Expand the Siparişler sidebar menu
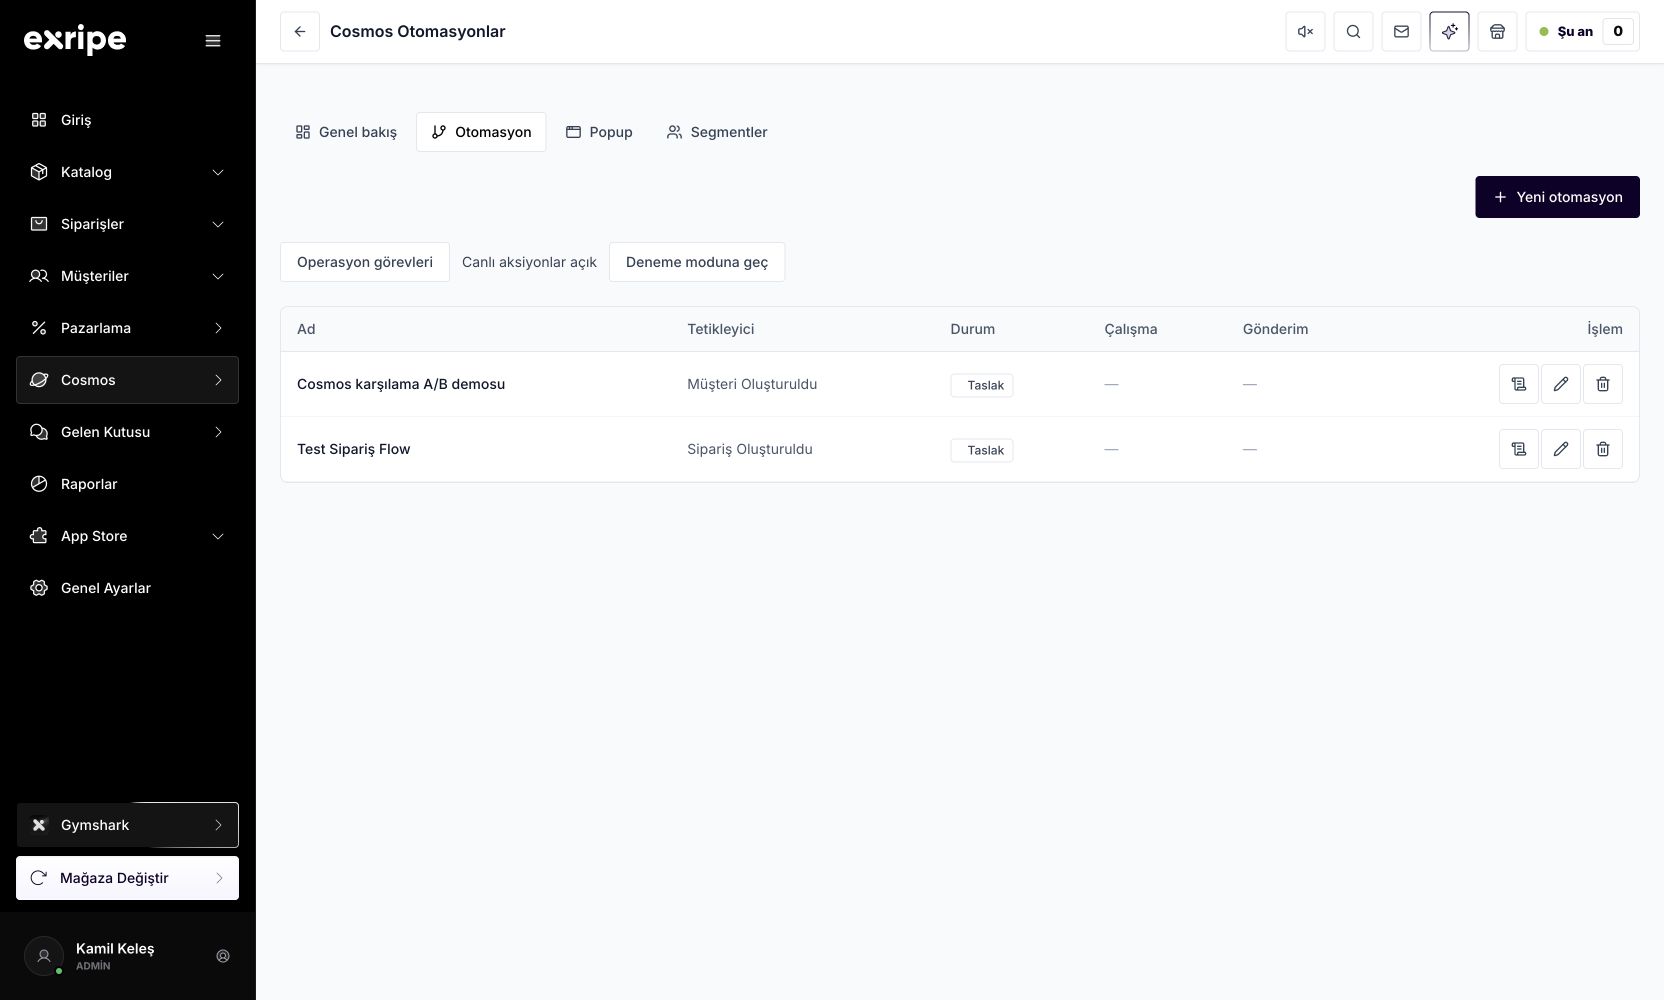 (x=127, y=224)
